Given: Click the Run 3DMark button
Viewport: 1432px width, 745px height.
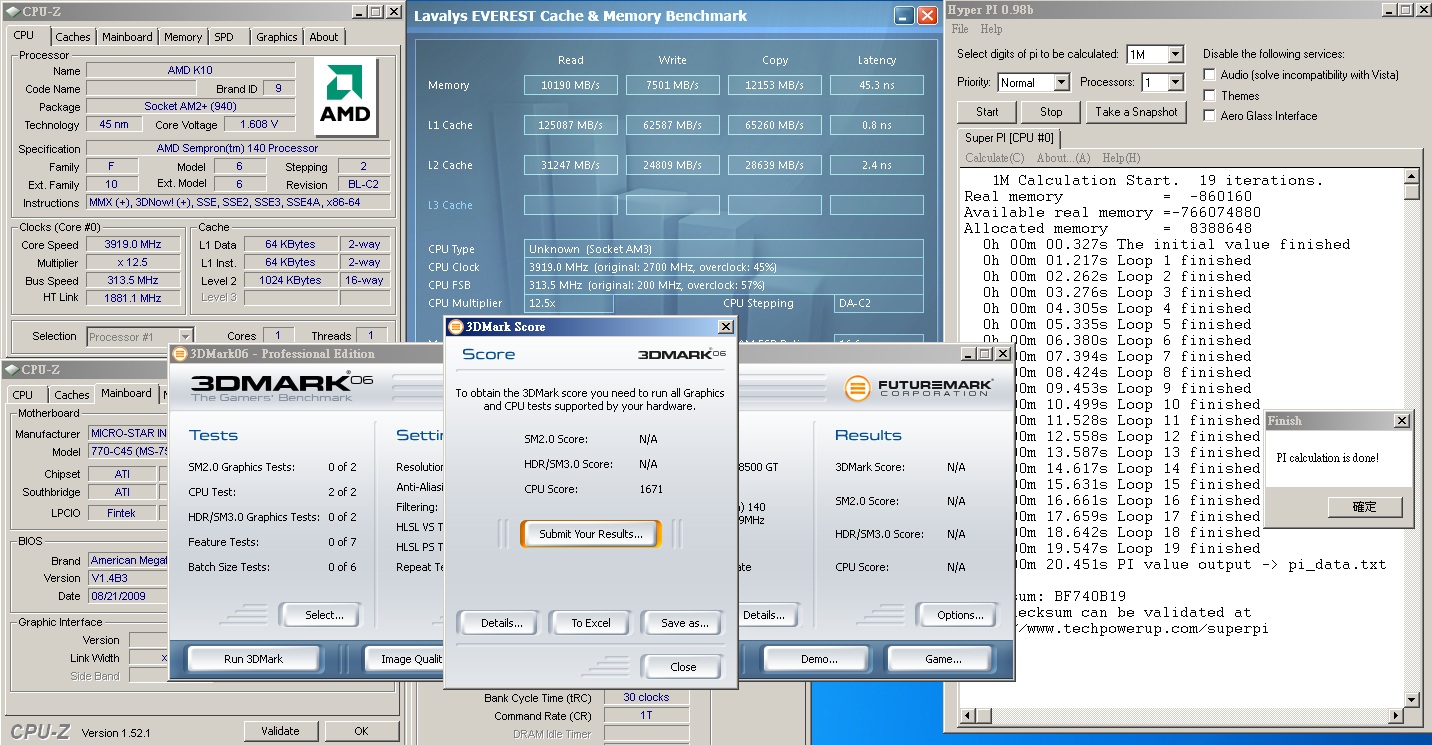Looking at the screenshot, I should [x=253, y=659].
